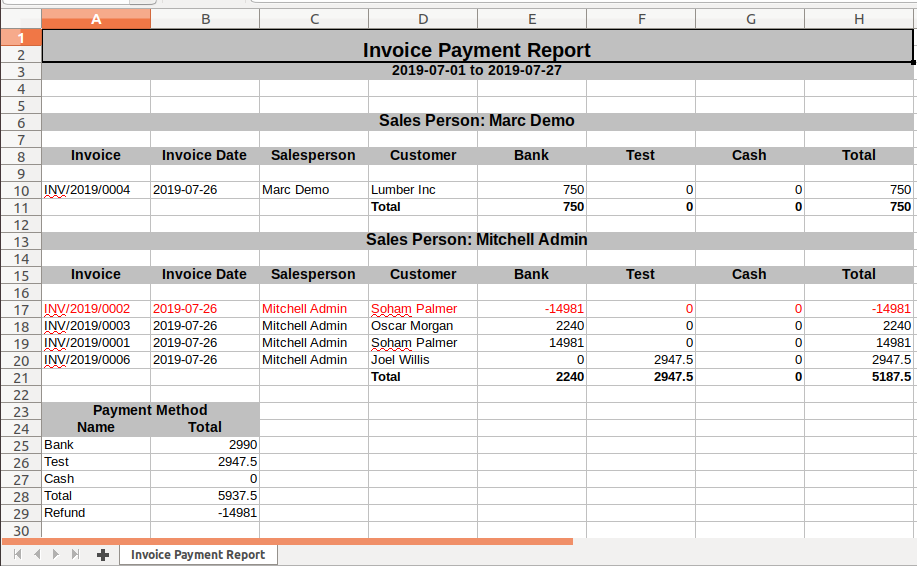Select column A header
This screenshot has width=917, height=566.
pos(96,19)
